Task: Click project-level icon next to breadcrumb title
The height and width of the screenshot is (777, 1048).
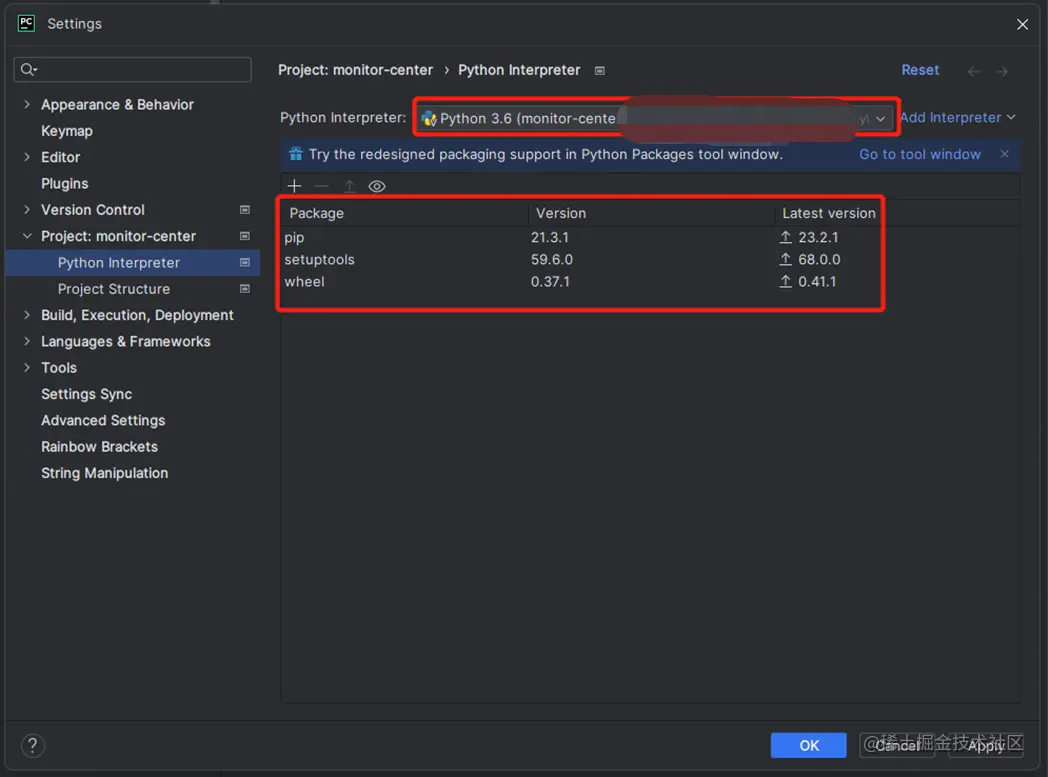Action: coord(600,71)
